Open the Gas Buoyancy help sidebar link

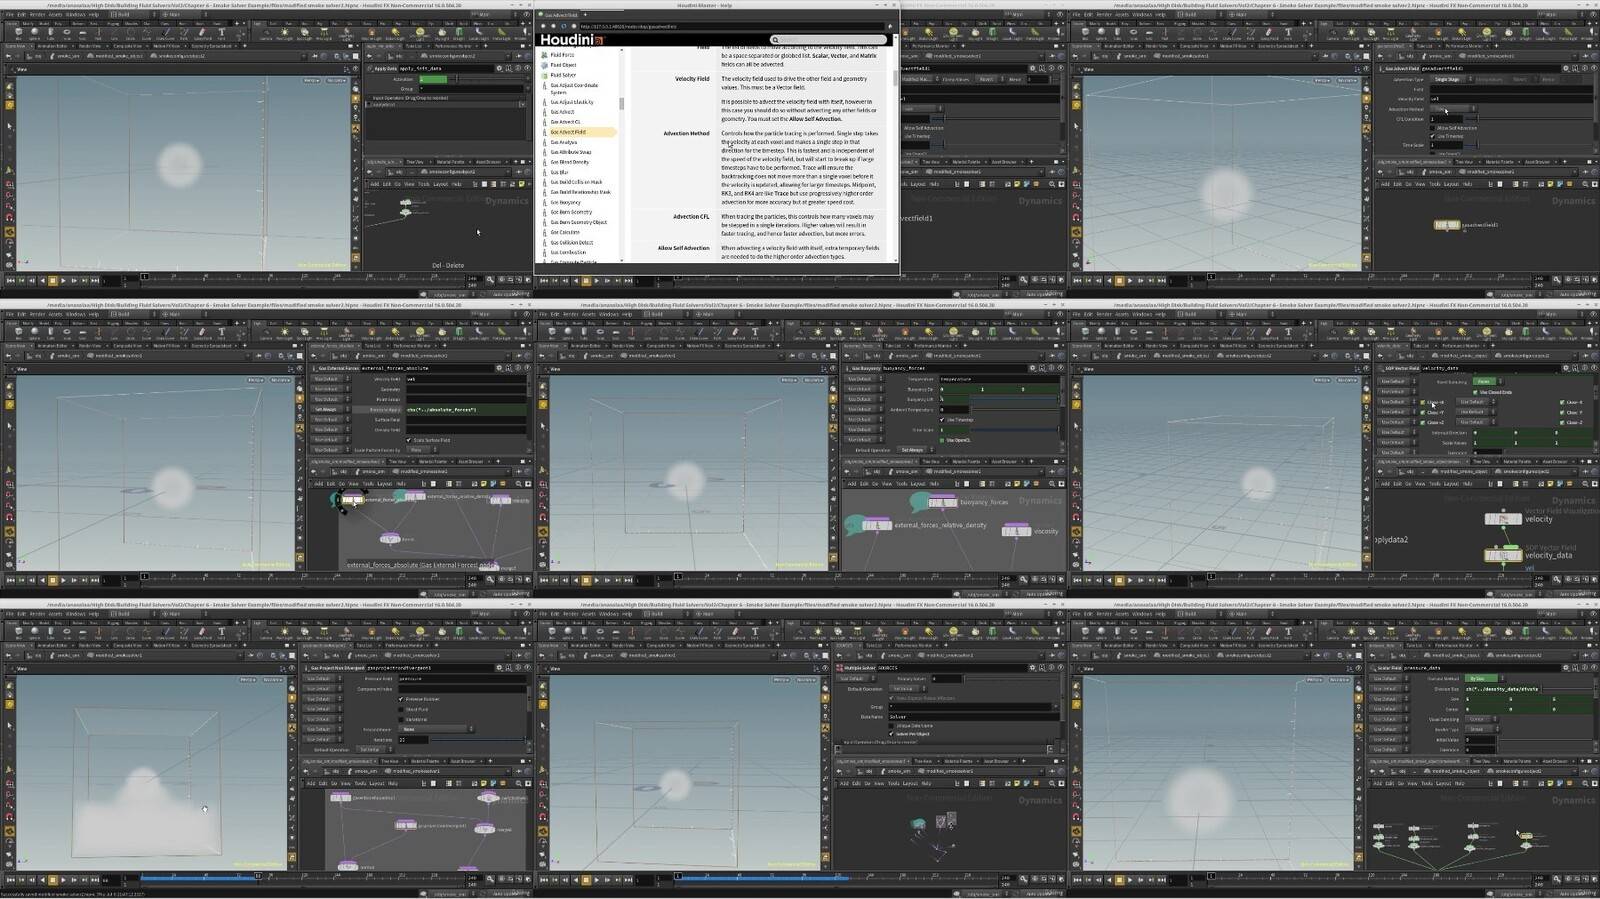click(x=565, y=202)
